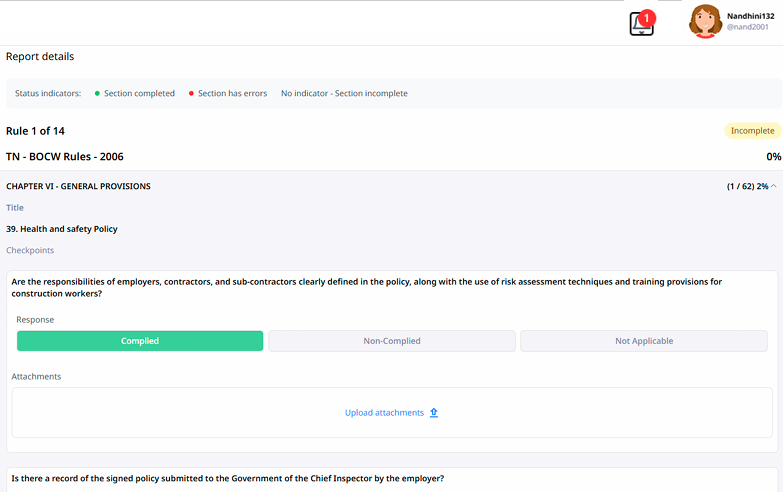Choose the Not Applicable response

point(644,341)
